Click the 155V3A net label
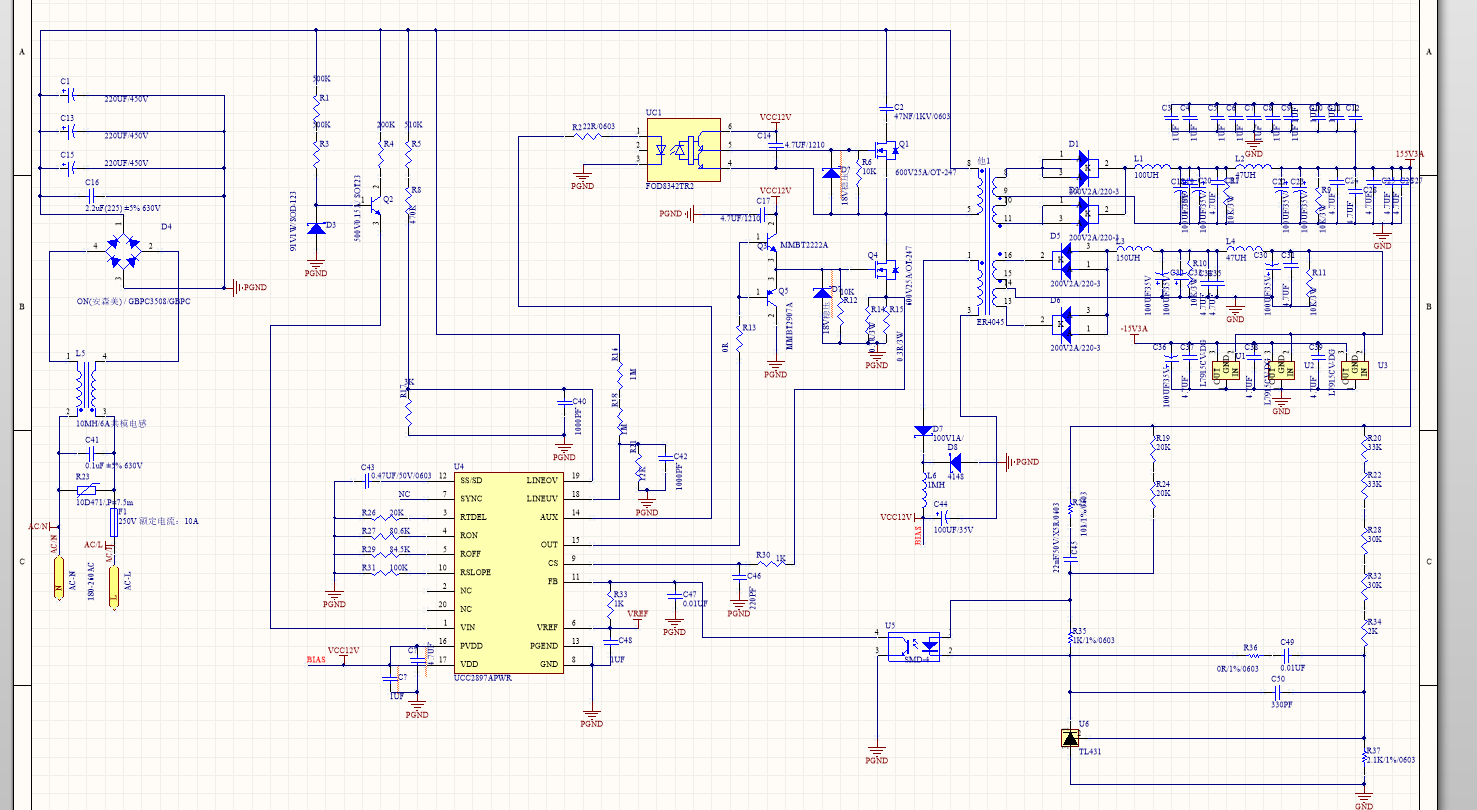This screenshot has width=1477, height=810. point(1410,153)
